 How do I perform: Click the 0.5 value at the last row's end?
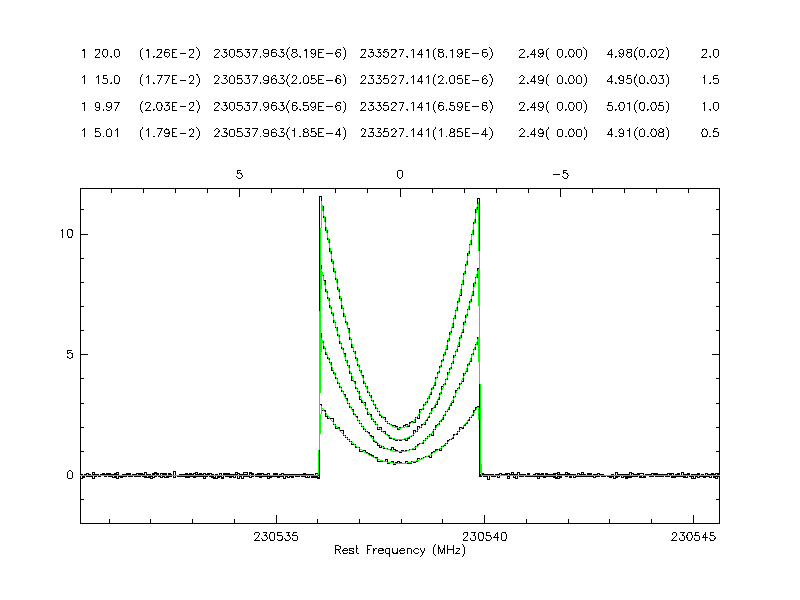(x=710, y=133)
